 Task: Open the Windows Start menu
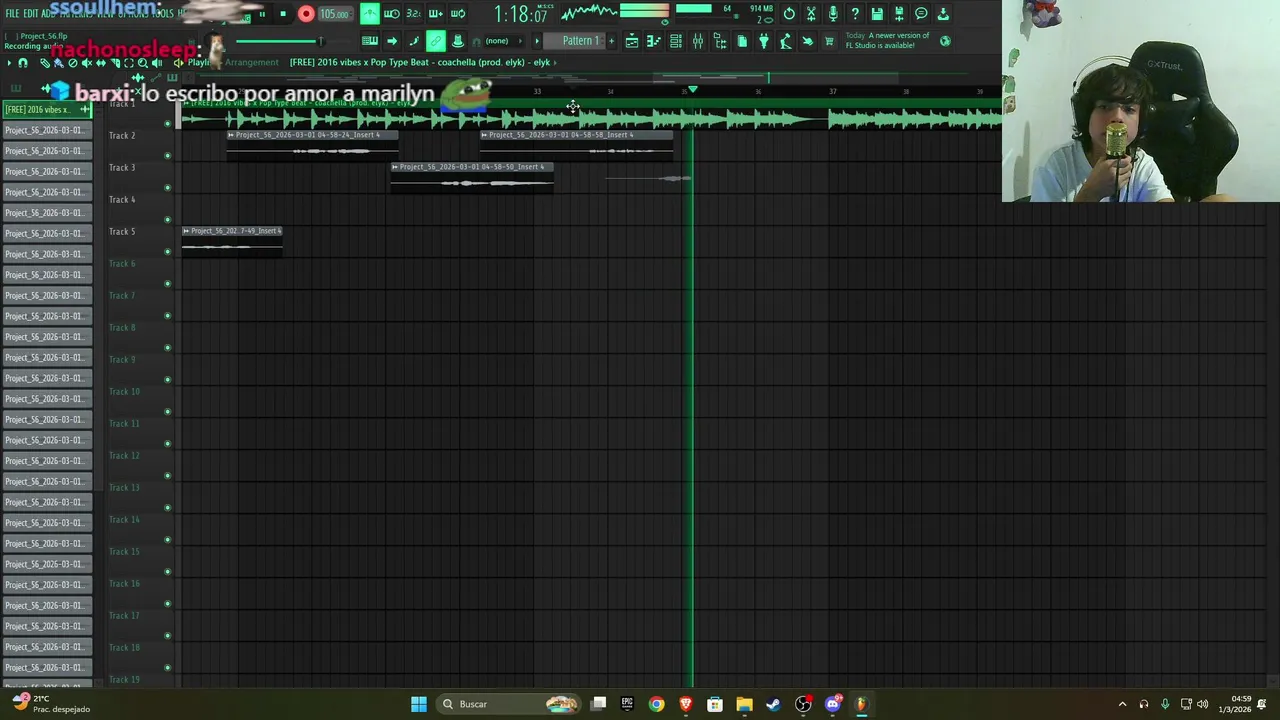419,704
